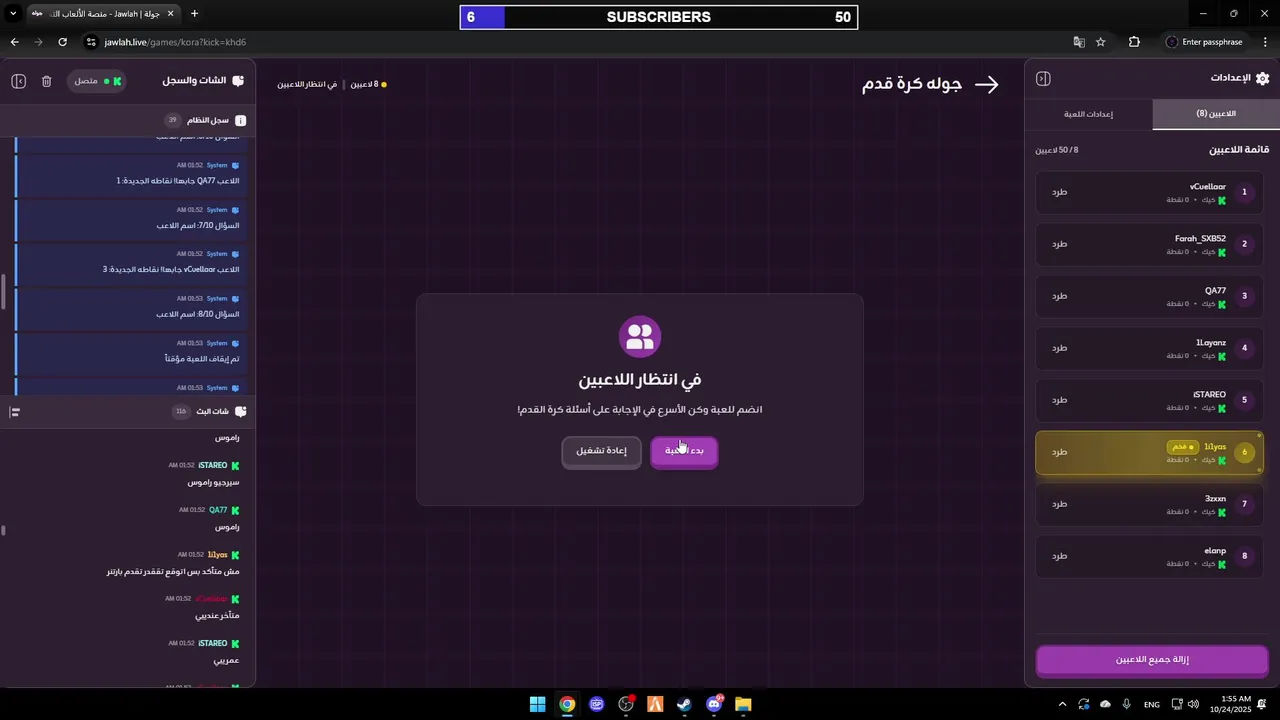Select the Jawlah browser tab
The width and height of the screenshot is (1280, 720).
click(x=103, y=14)
